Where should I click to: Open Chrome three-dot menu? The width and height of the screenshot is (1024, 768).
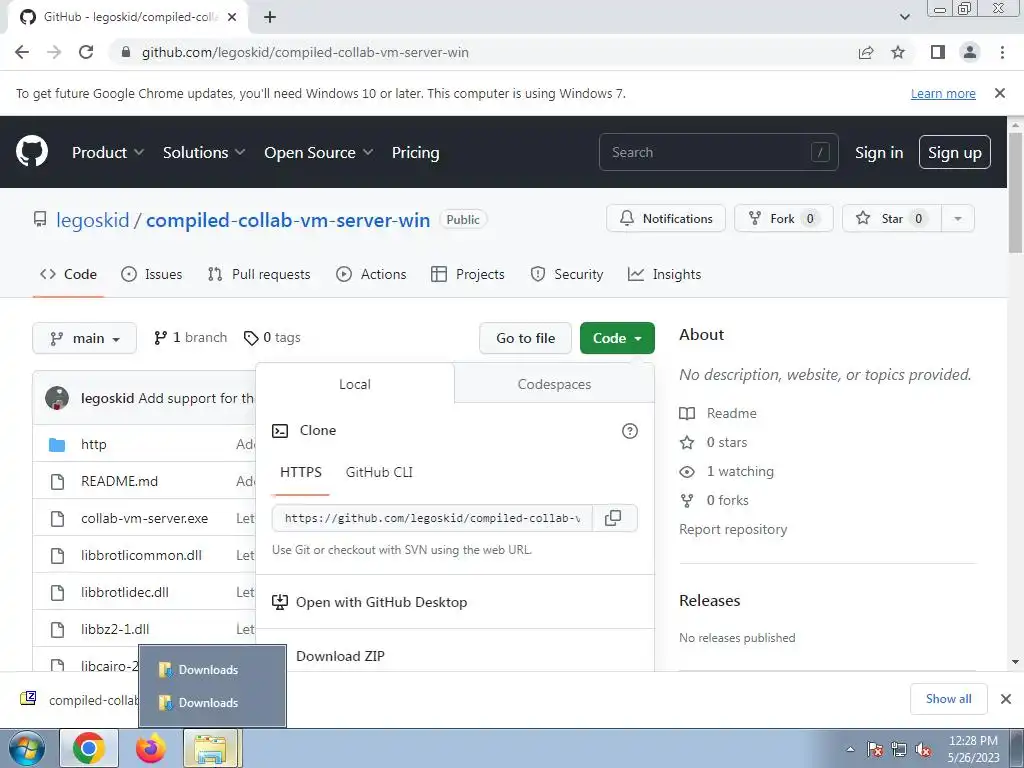(1002, 52)
